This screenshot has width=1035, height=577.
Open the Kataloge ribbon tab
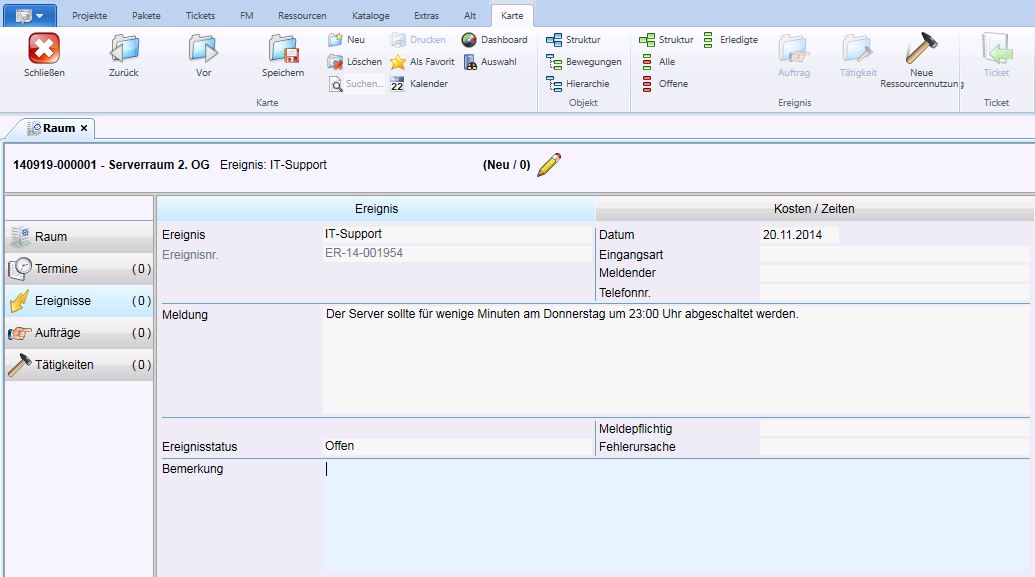click(370, 15)
